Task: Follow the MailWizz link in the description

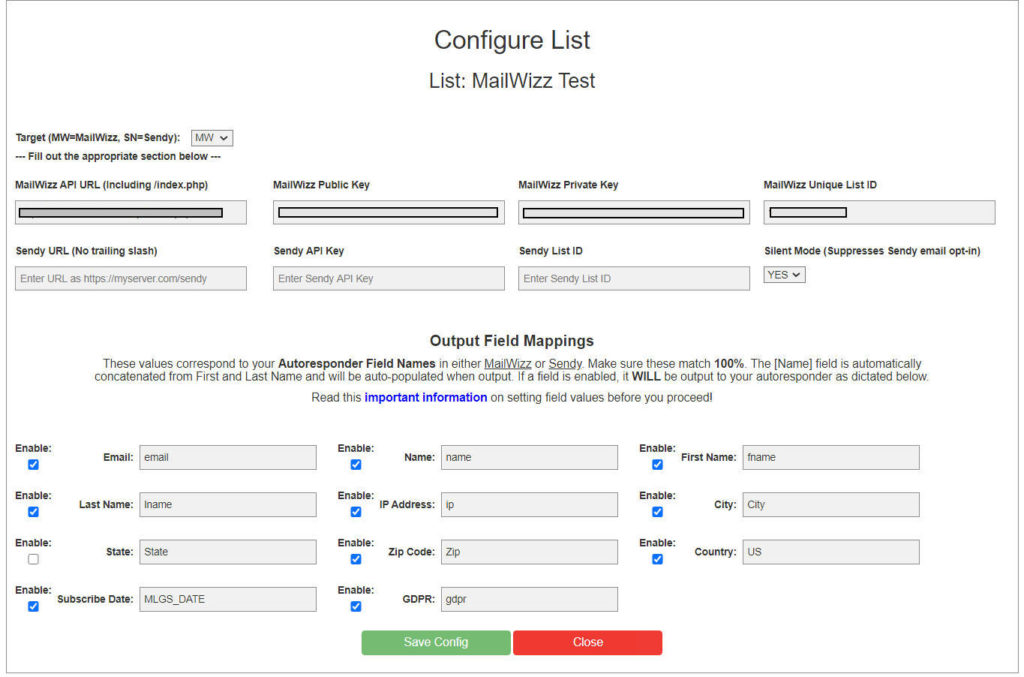Action: tap(507, 364)
